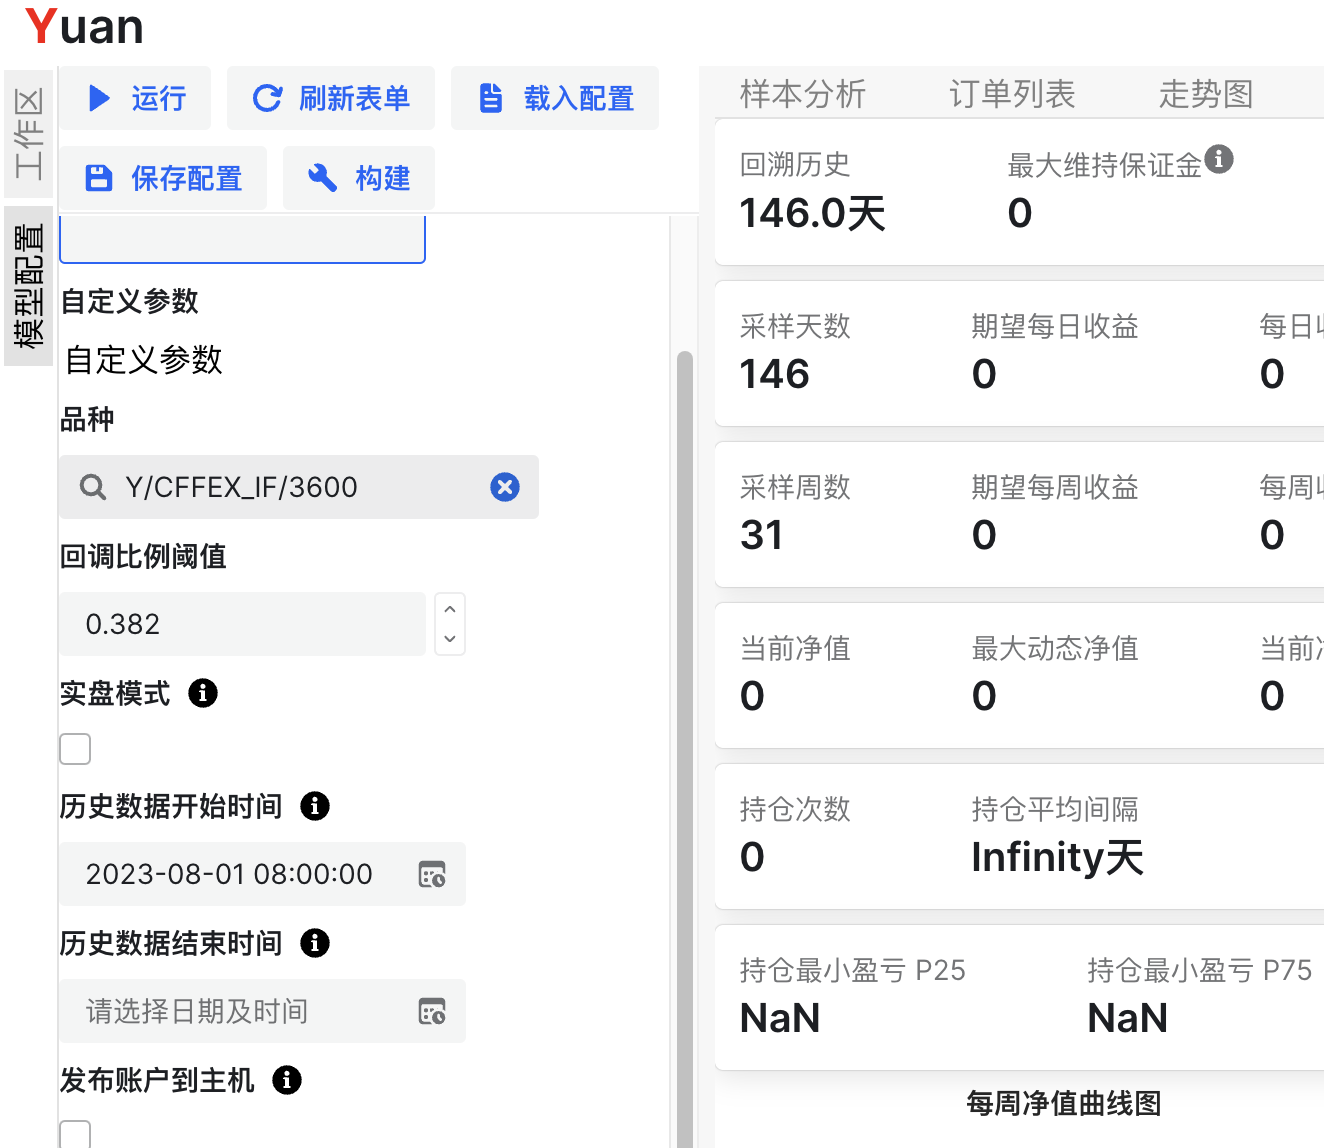Click the info icon beside 实盘模式
The image size is (1324, 1148).
(x=202, y=693)
